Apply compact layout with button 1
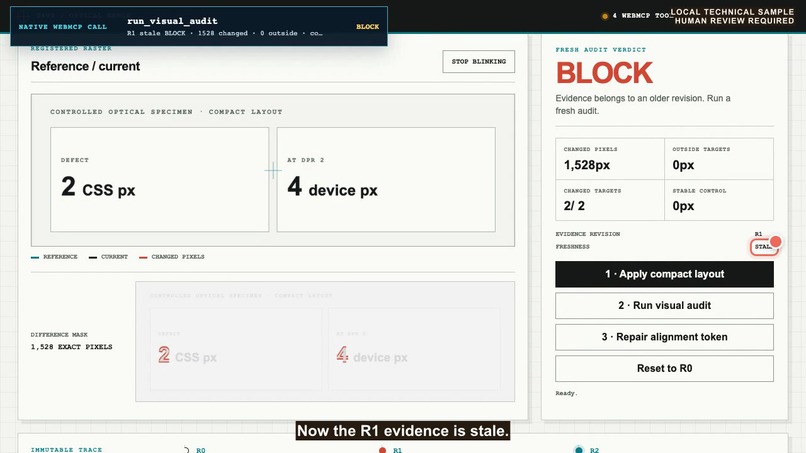 [x=664, y=274]
